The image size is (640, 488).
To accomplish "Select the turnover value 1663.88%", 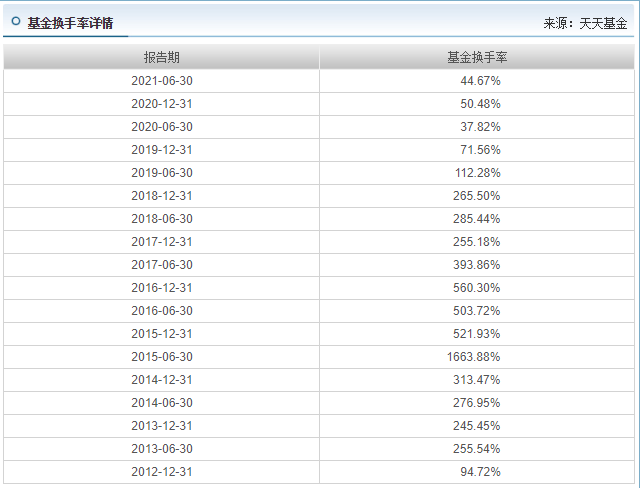I will (x=473, y=357).
